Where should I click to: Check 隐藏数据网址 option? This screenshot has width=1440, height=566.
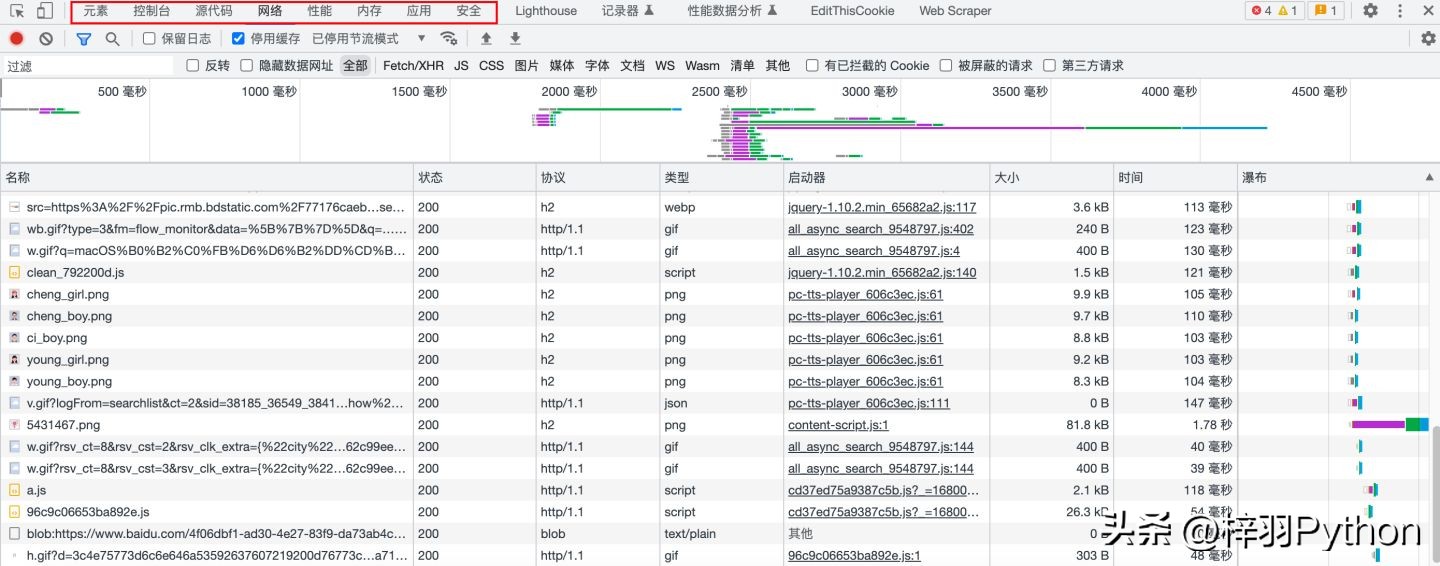pyautogui.click(x=247, y=66)
